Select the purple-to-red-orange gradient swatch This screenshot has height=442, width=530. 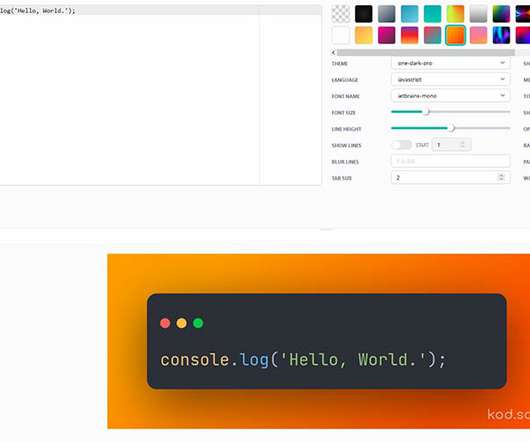coord(409,35)
